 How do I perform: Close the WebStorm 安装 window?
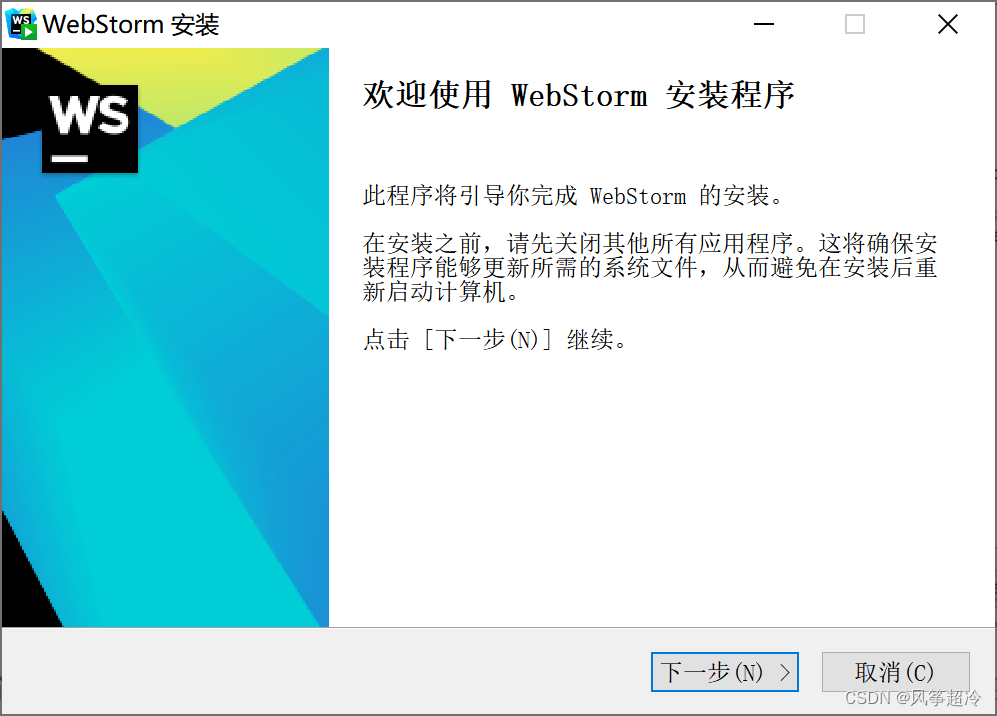[x=947, y=24]
